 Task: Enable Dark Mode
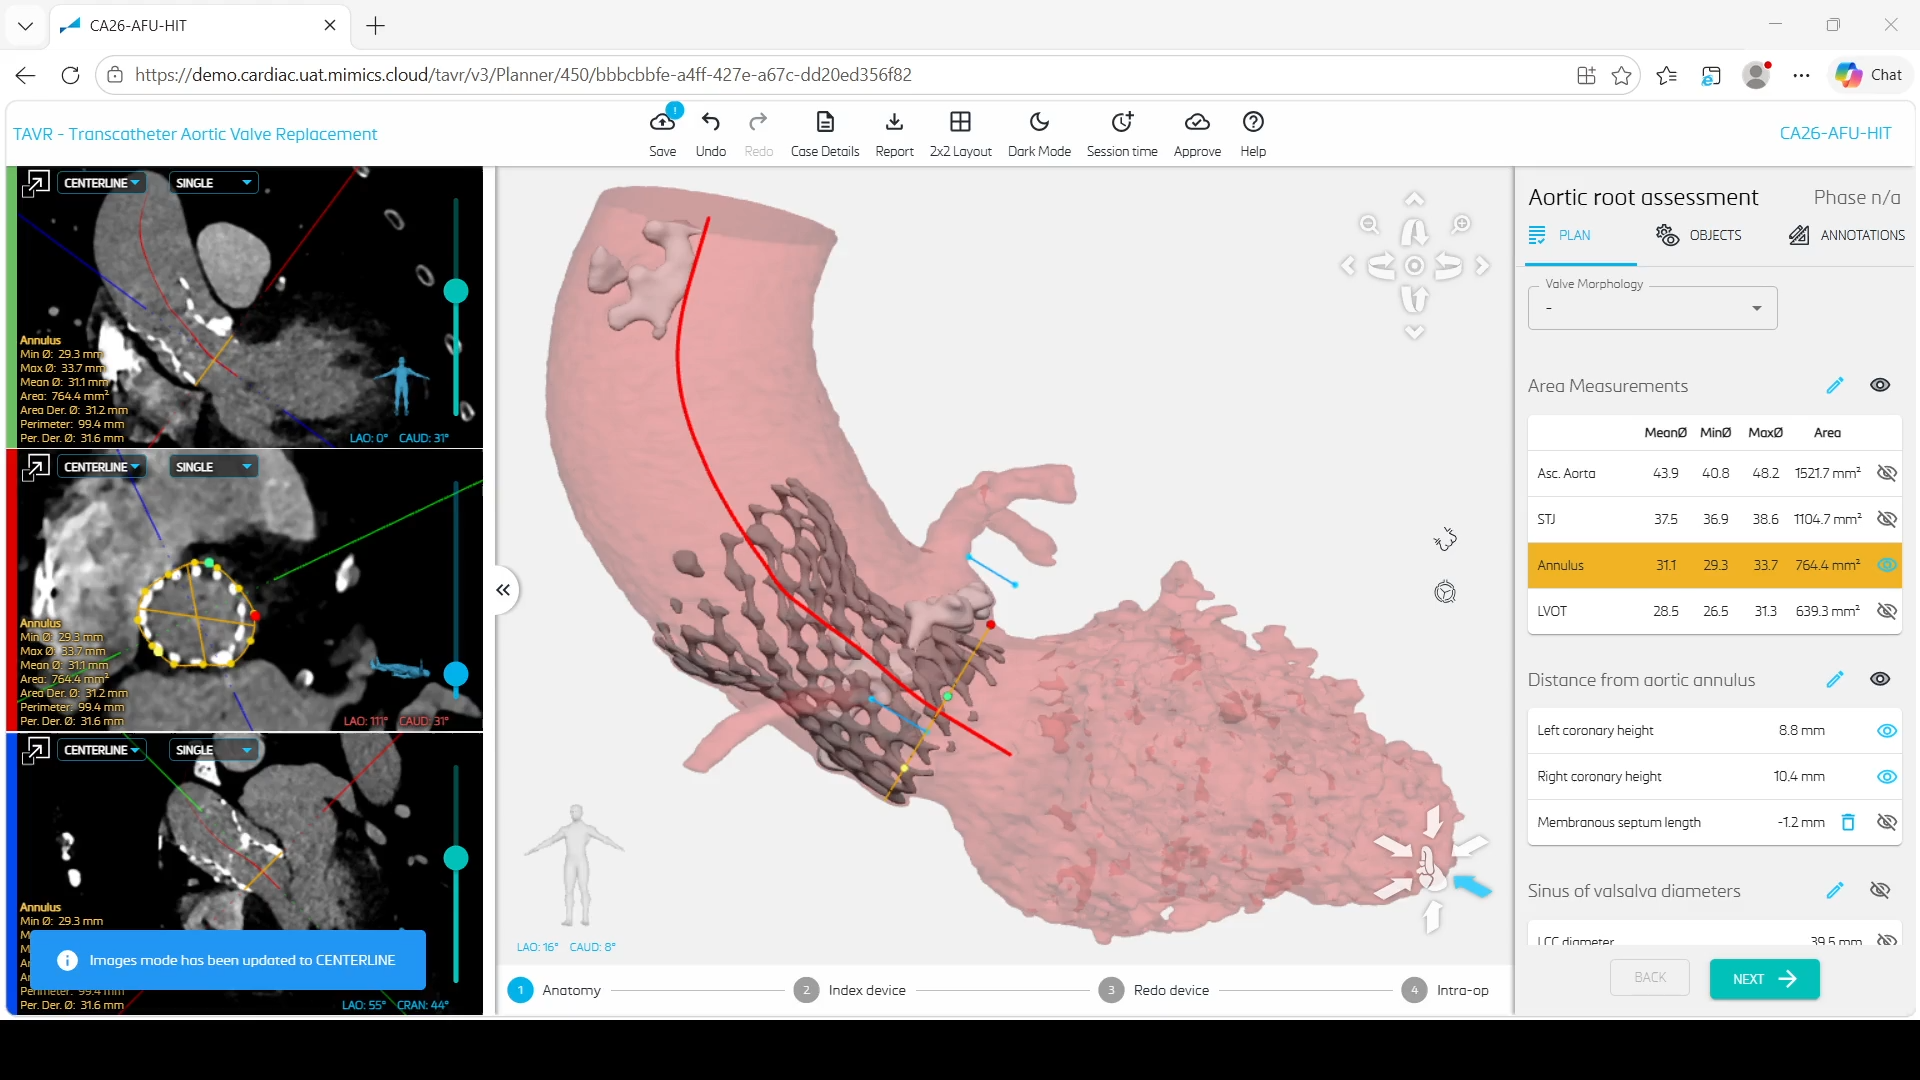click(1039, 122)
